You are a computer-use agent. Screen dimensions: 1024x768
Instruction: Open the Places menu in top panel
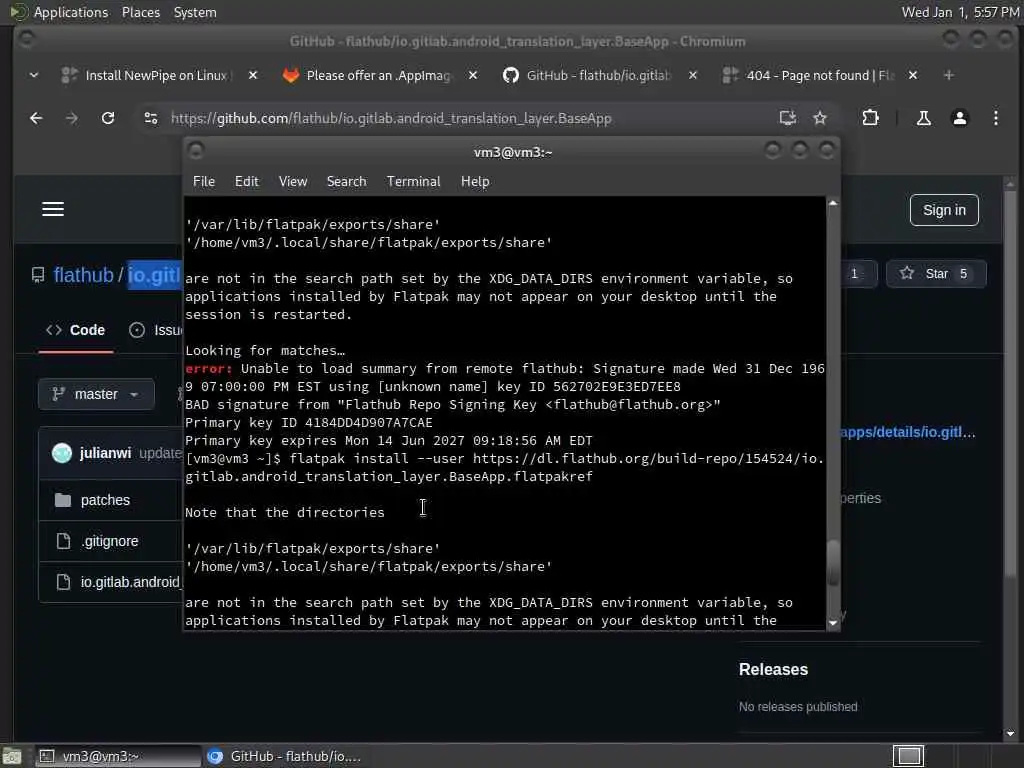tap(140, 12)
